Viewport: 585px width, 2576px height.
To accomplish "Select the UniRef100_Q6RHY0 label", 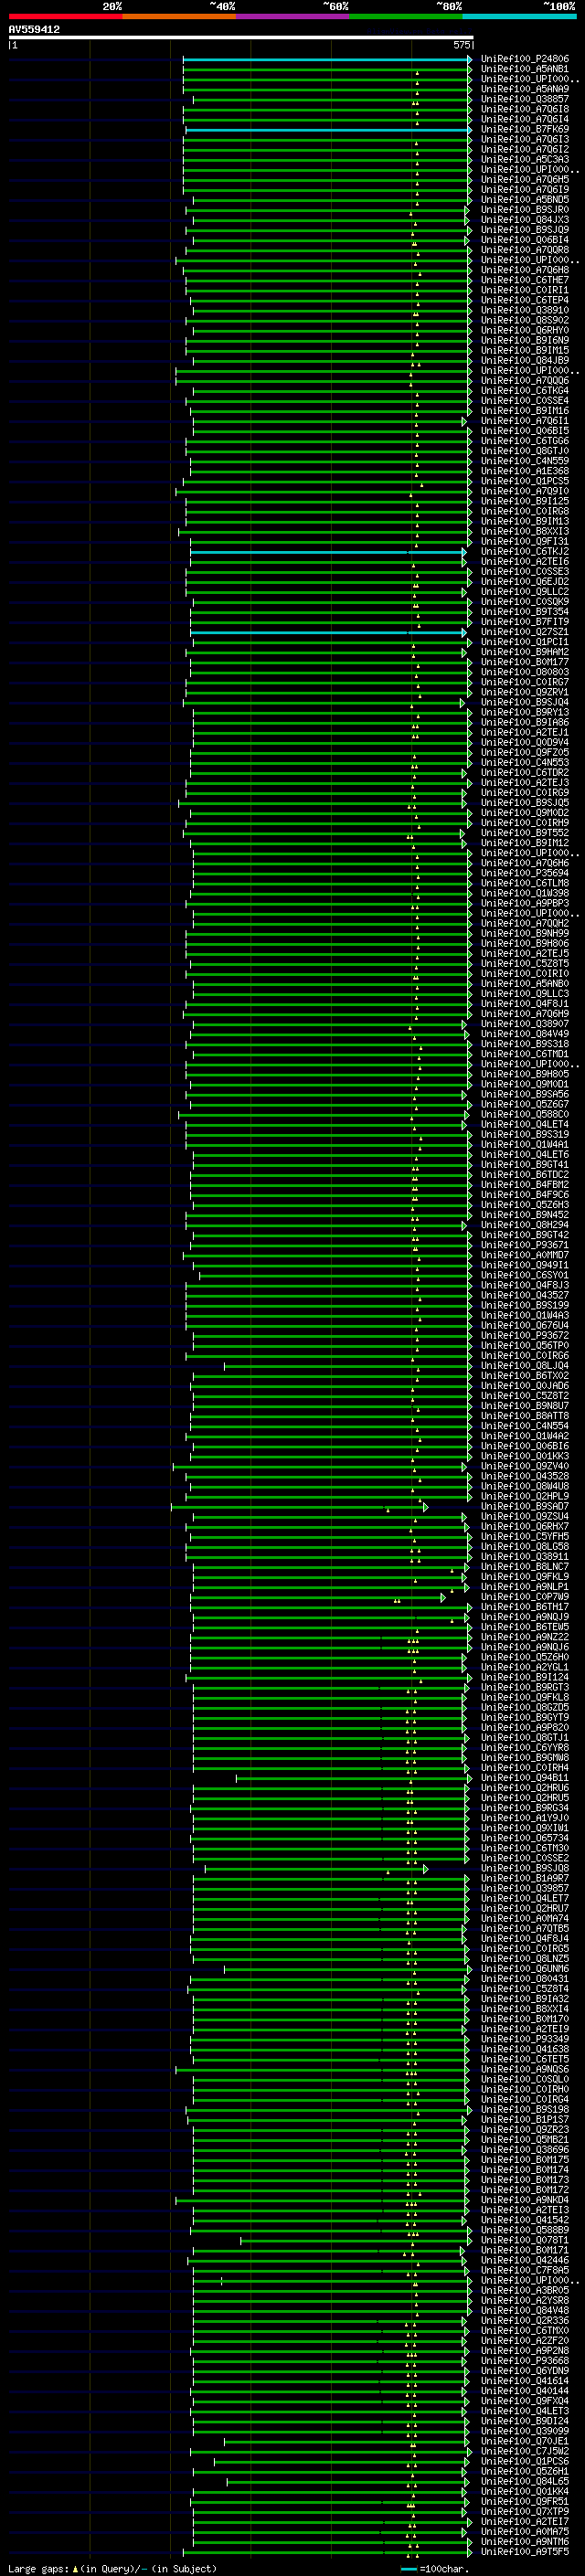I will click(525, 331).
